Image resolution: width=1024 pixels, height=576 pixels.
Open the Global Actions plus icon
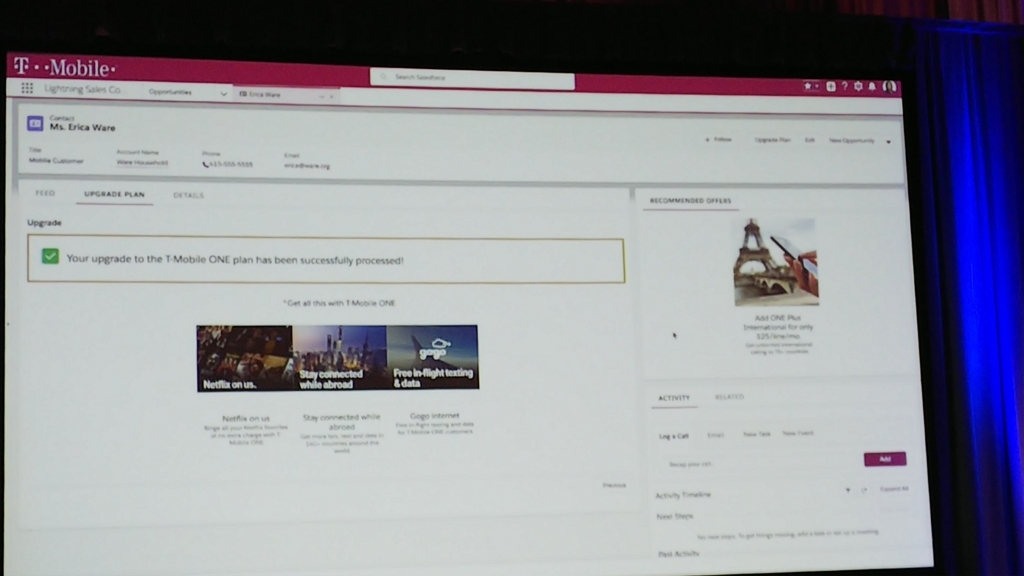pos(831,86)
